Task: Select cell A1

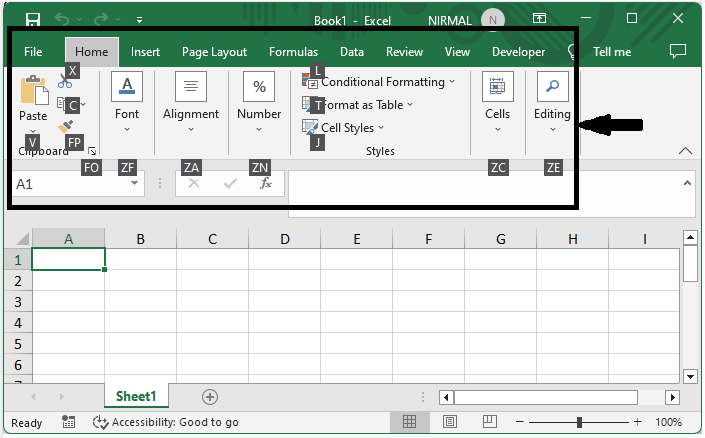Action: (x=68, y=259)
